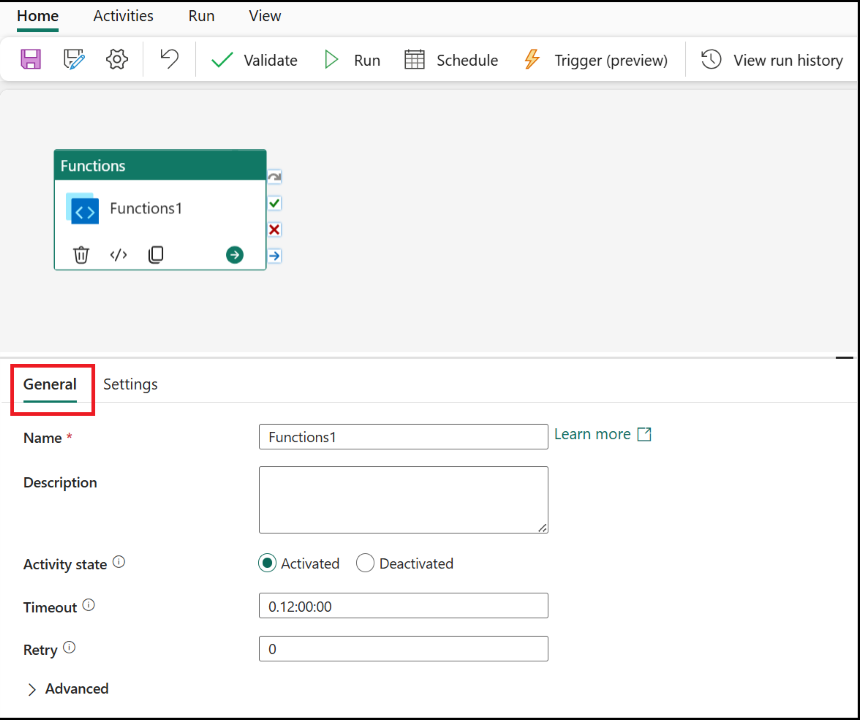Clone the Functions1 activity
860x720 pixels.
point(156,254)
